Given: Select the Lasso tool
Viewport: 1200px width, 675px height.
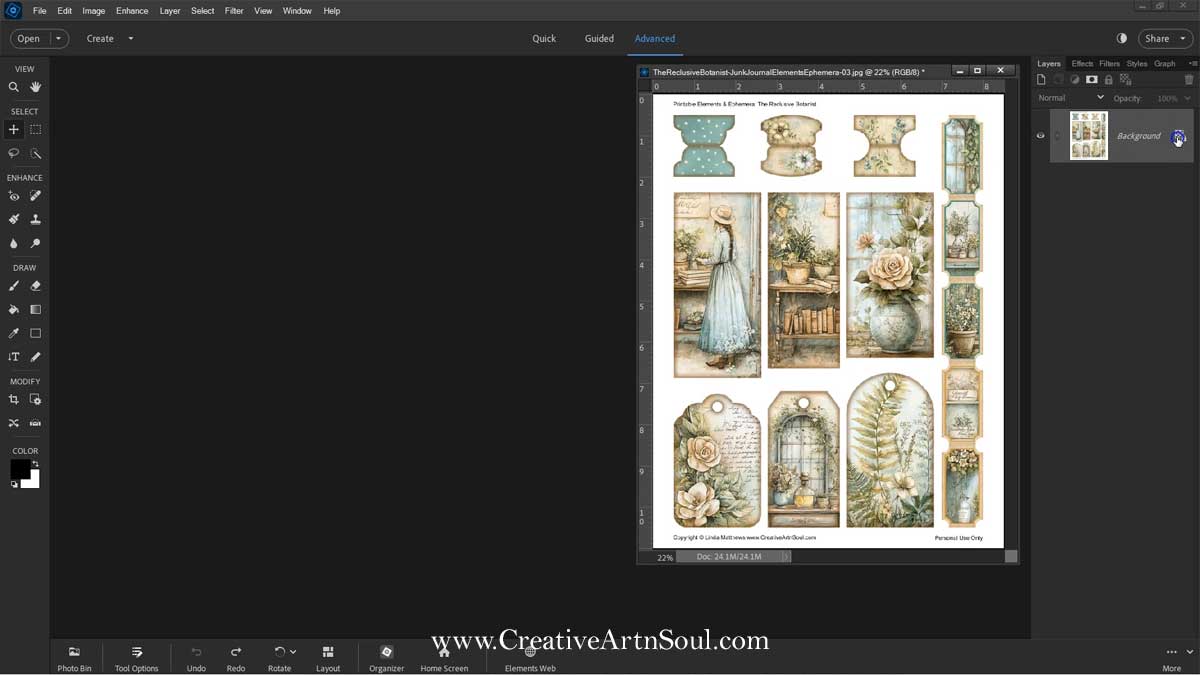Looking at the screenshot, I should pos(14,153).
